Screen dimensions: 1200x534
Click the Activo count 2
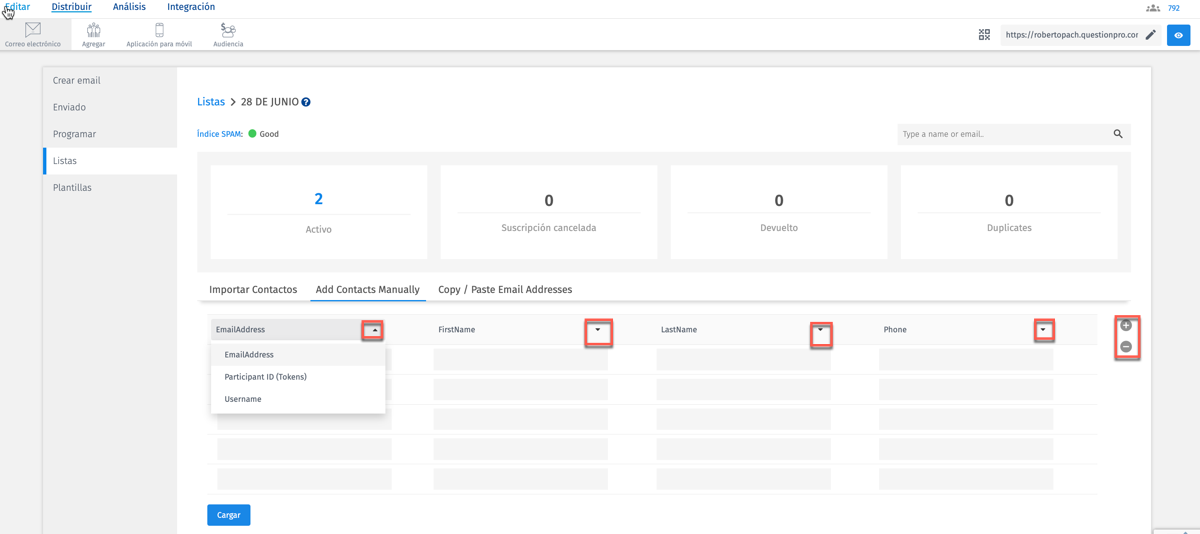click(318, 199)
